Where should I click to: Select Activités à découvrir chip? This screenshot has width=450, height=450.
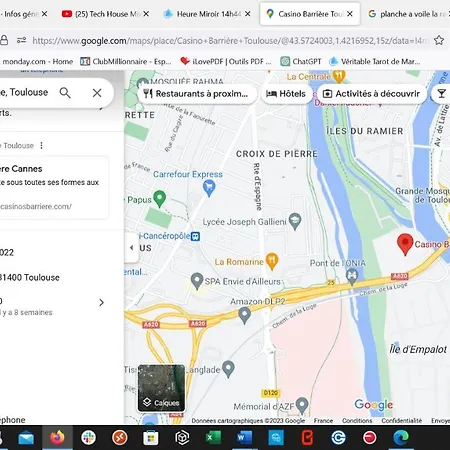pos(372,94)
